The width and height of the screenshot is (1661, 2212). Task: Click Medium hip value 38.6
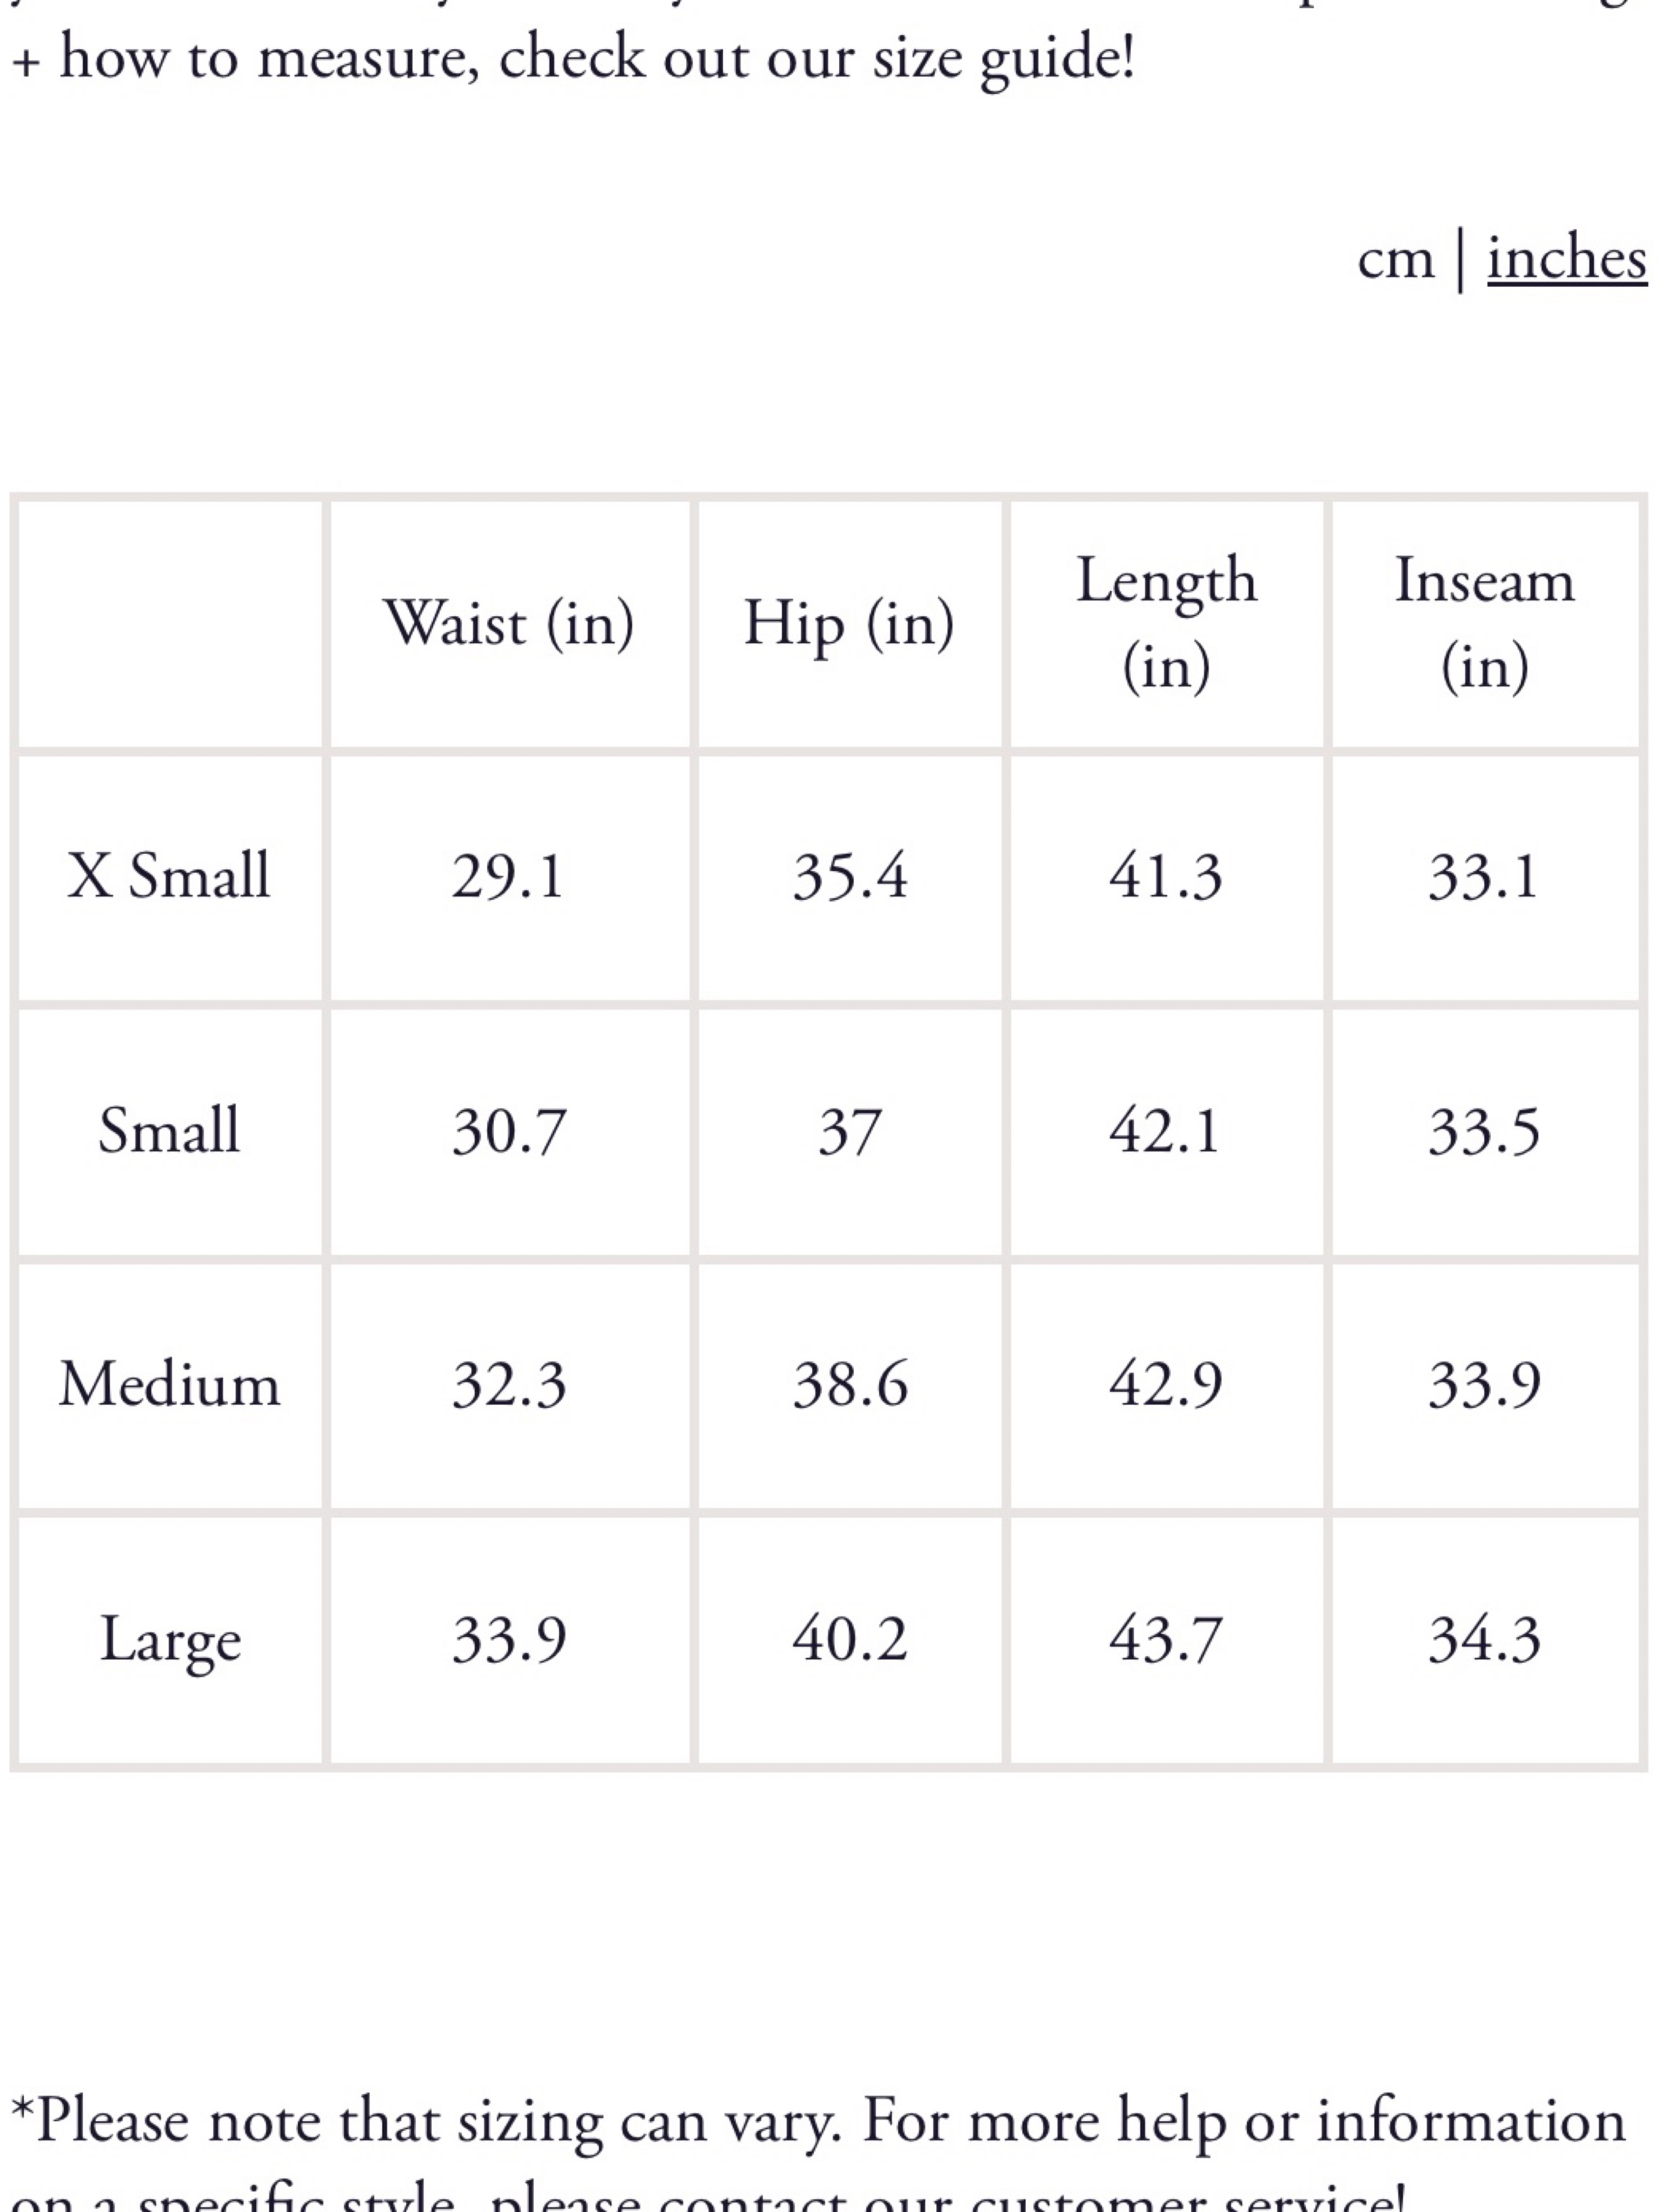coord(850,1385)
